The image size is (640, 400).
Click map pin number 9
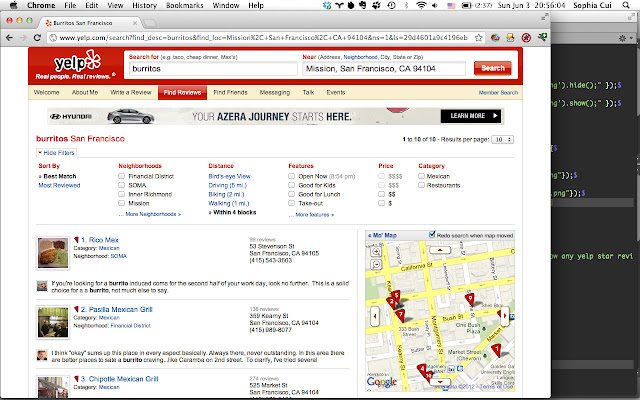point(470,299)
